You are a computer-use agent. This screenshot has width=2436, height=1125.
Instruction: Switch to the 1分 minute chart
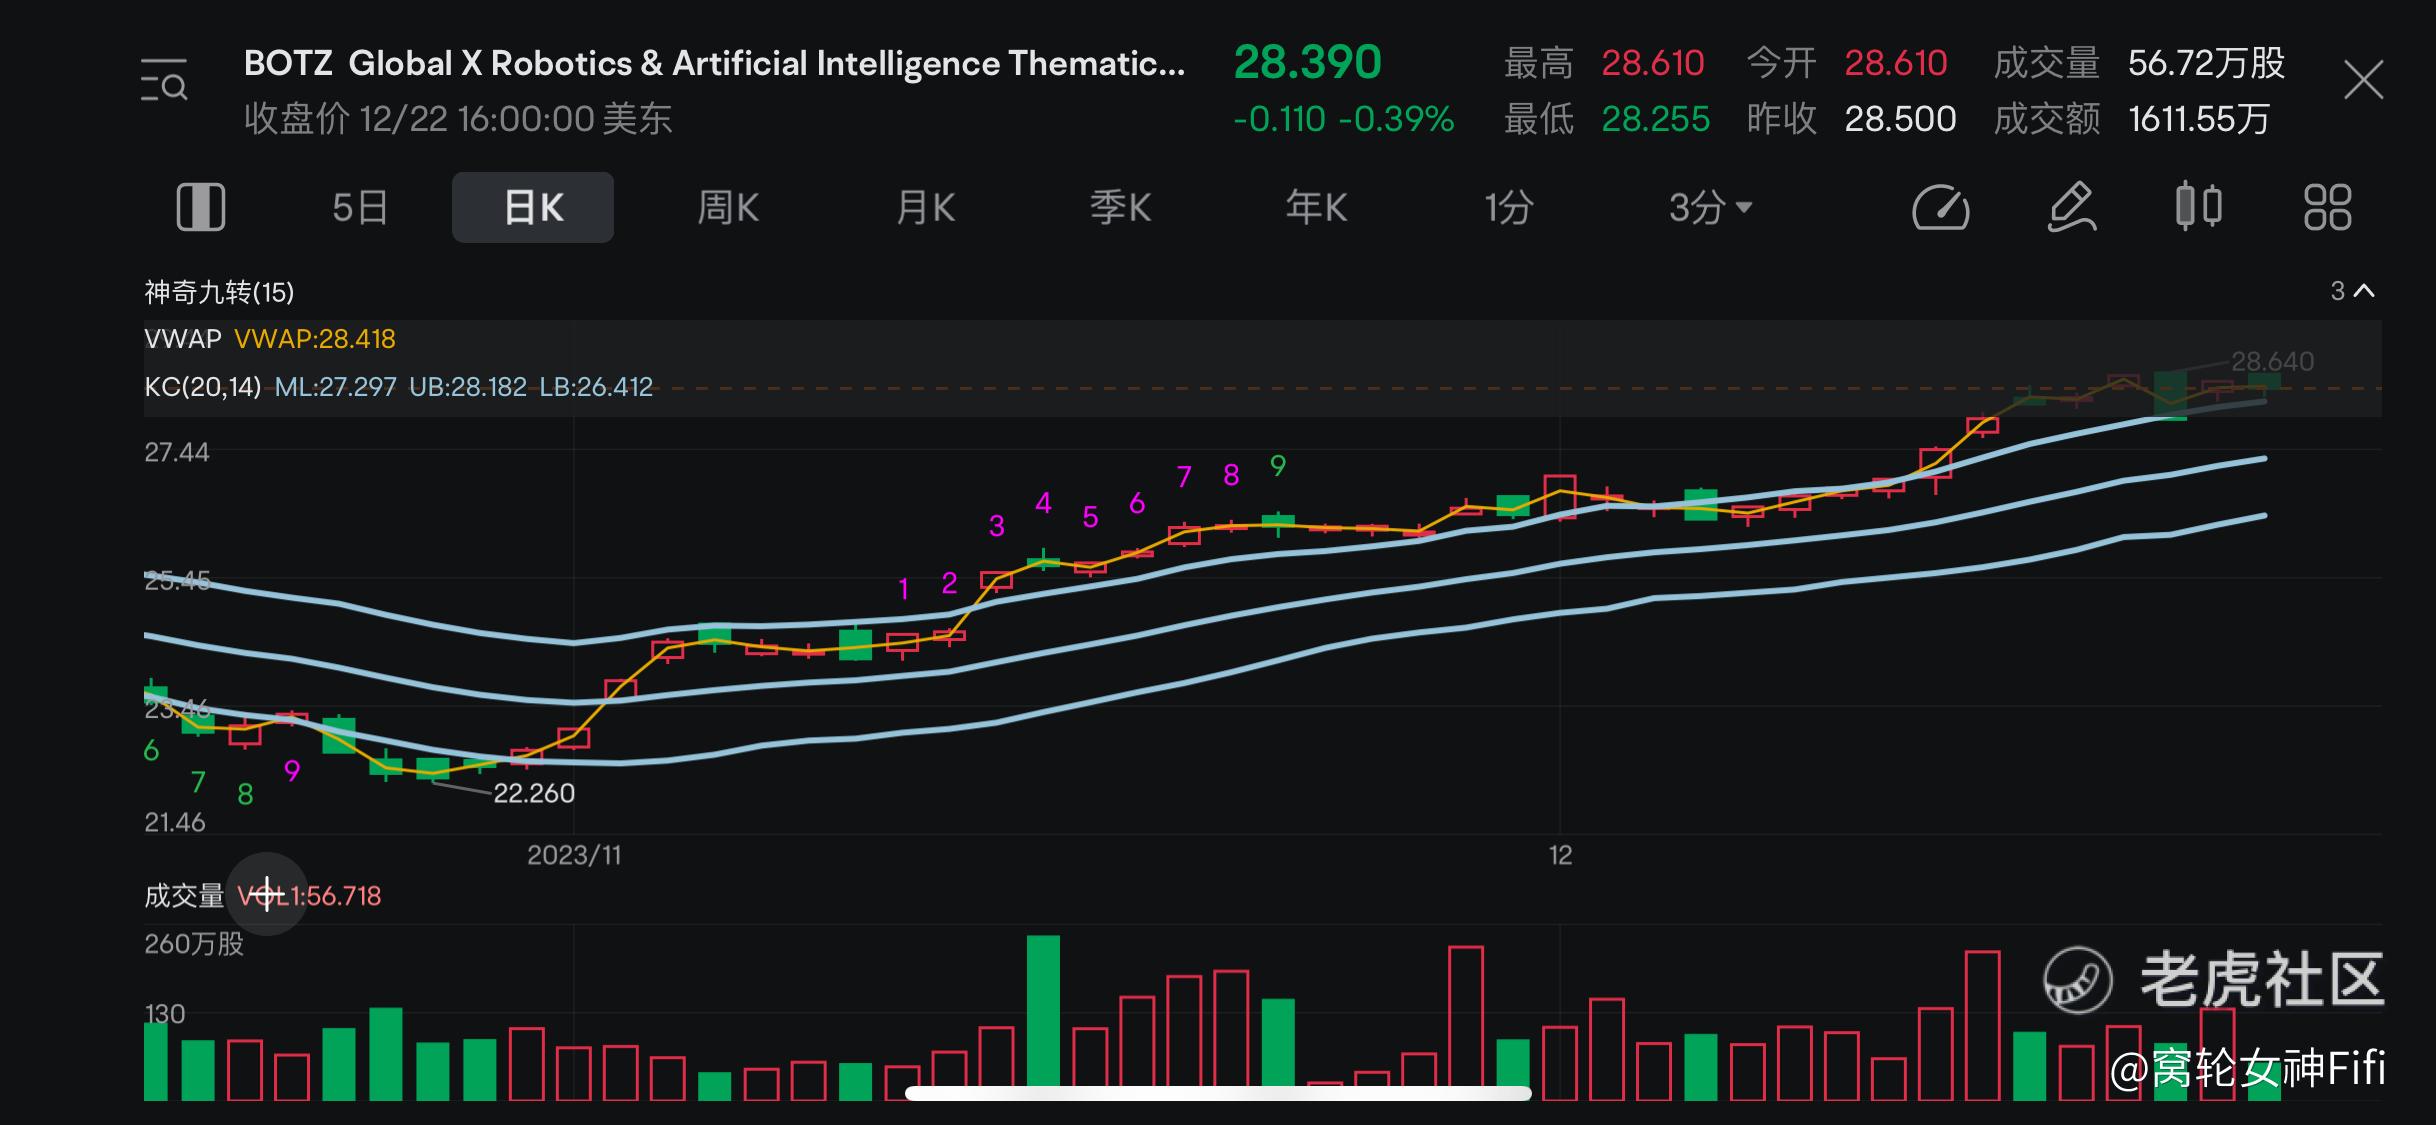pyautogui.click(x=1508, y=207)
